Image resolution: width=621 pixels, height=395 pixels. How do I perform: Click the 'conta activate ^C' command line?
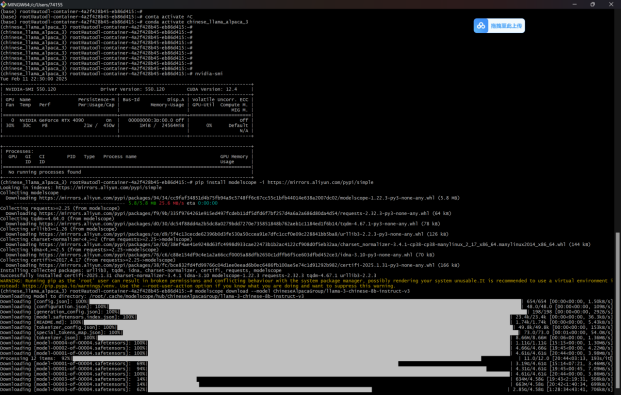coord(169,17)
